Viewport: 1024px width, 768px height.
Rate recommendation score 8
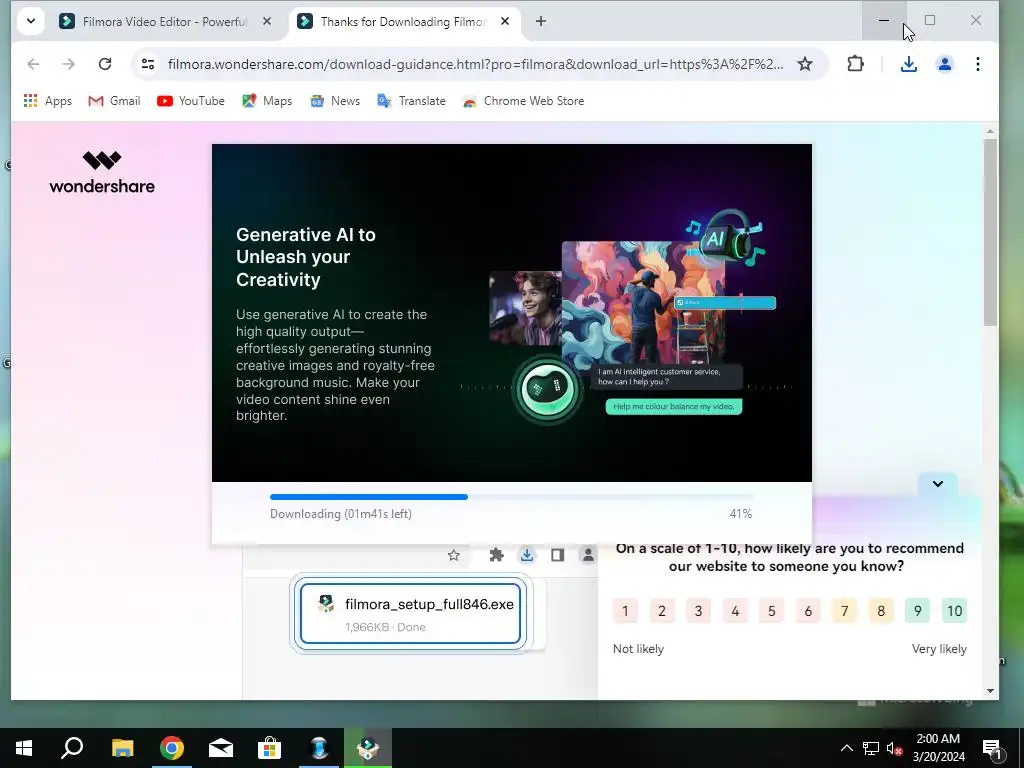[x=881, y=611]
